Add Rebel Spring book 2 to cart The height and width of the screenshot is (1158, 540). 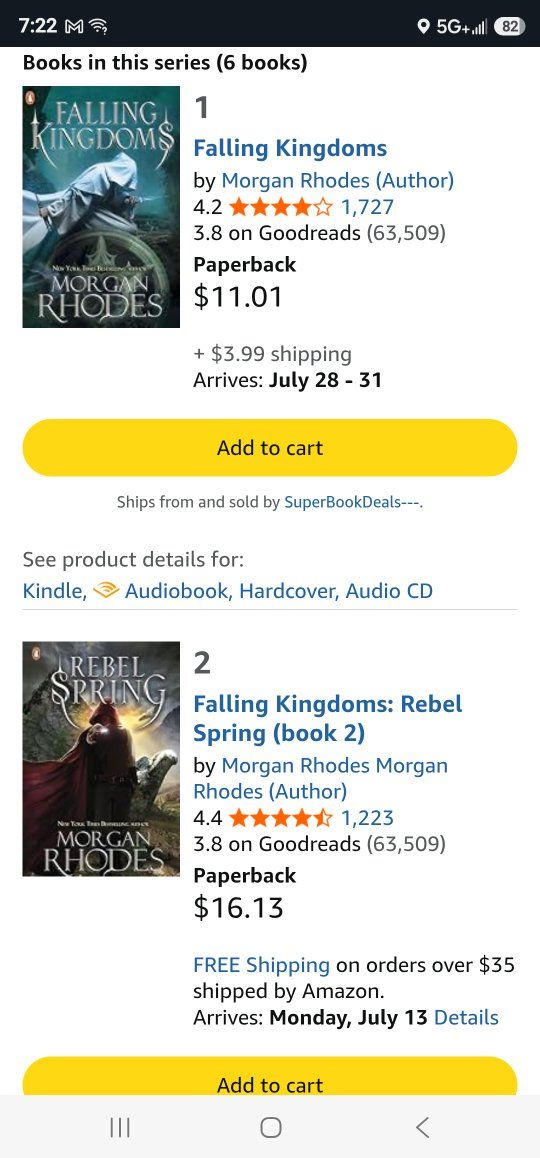click(270, 1080)
